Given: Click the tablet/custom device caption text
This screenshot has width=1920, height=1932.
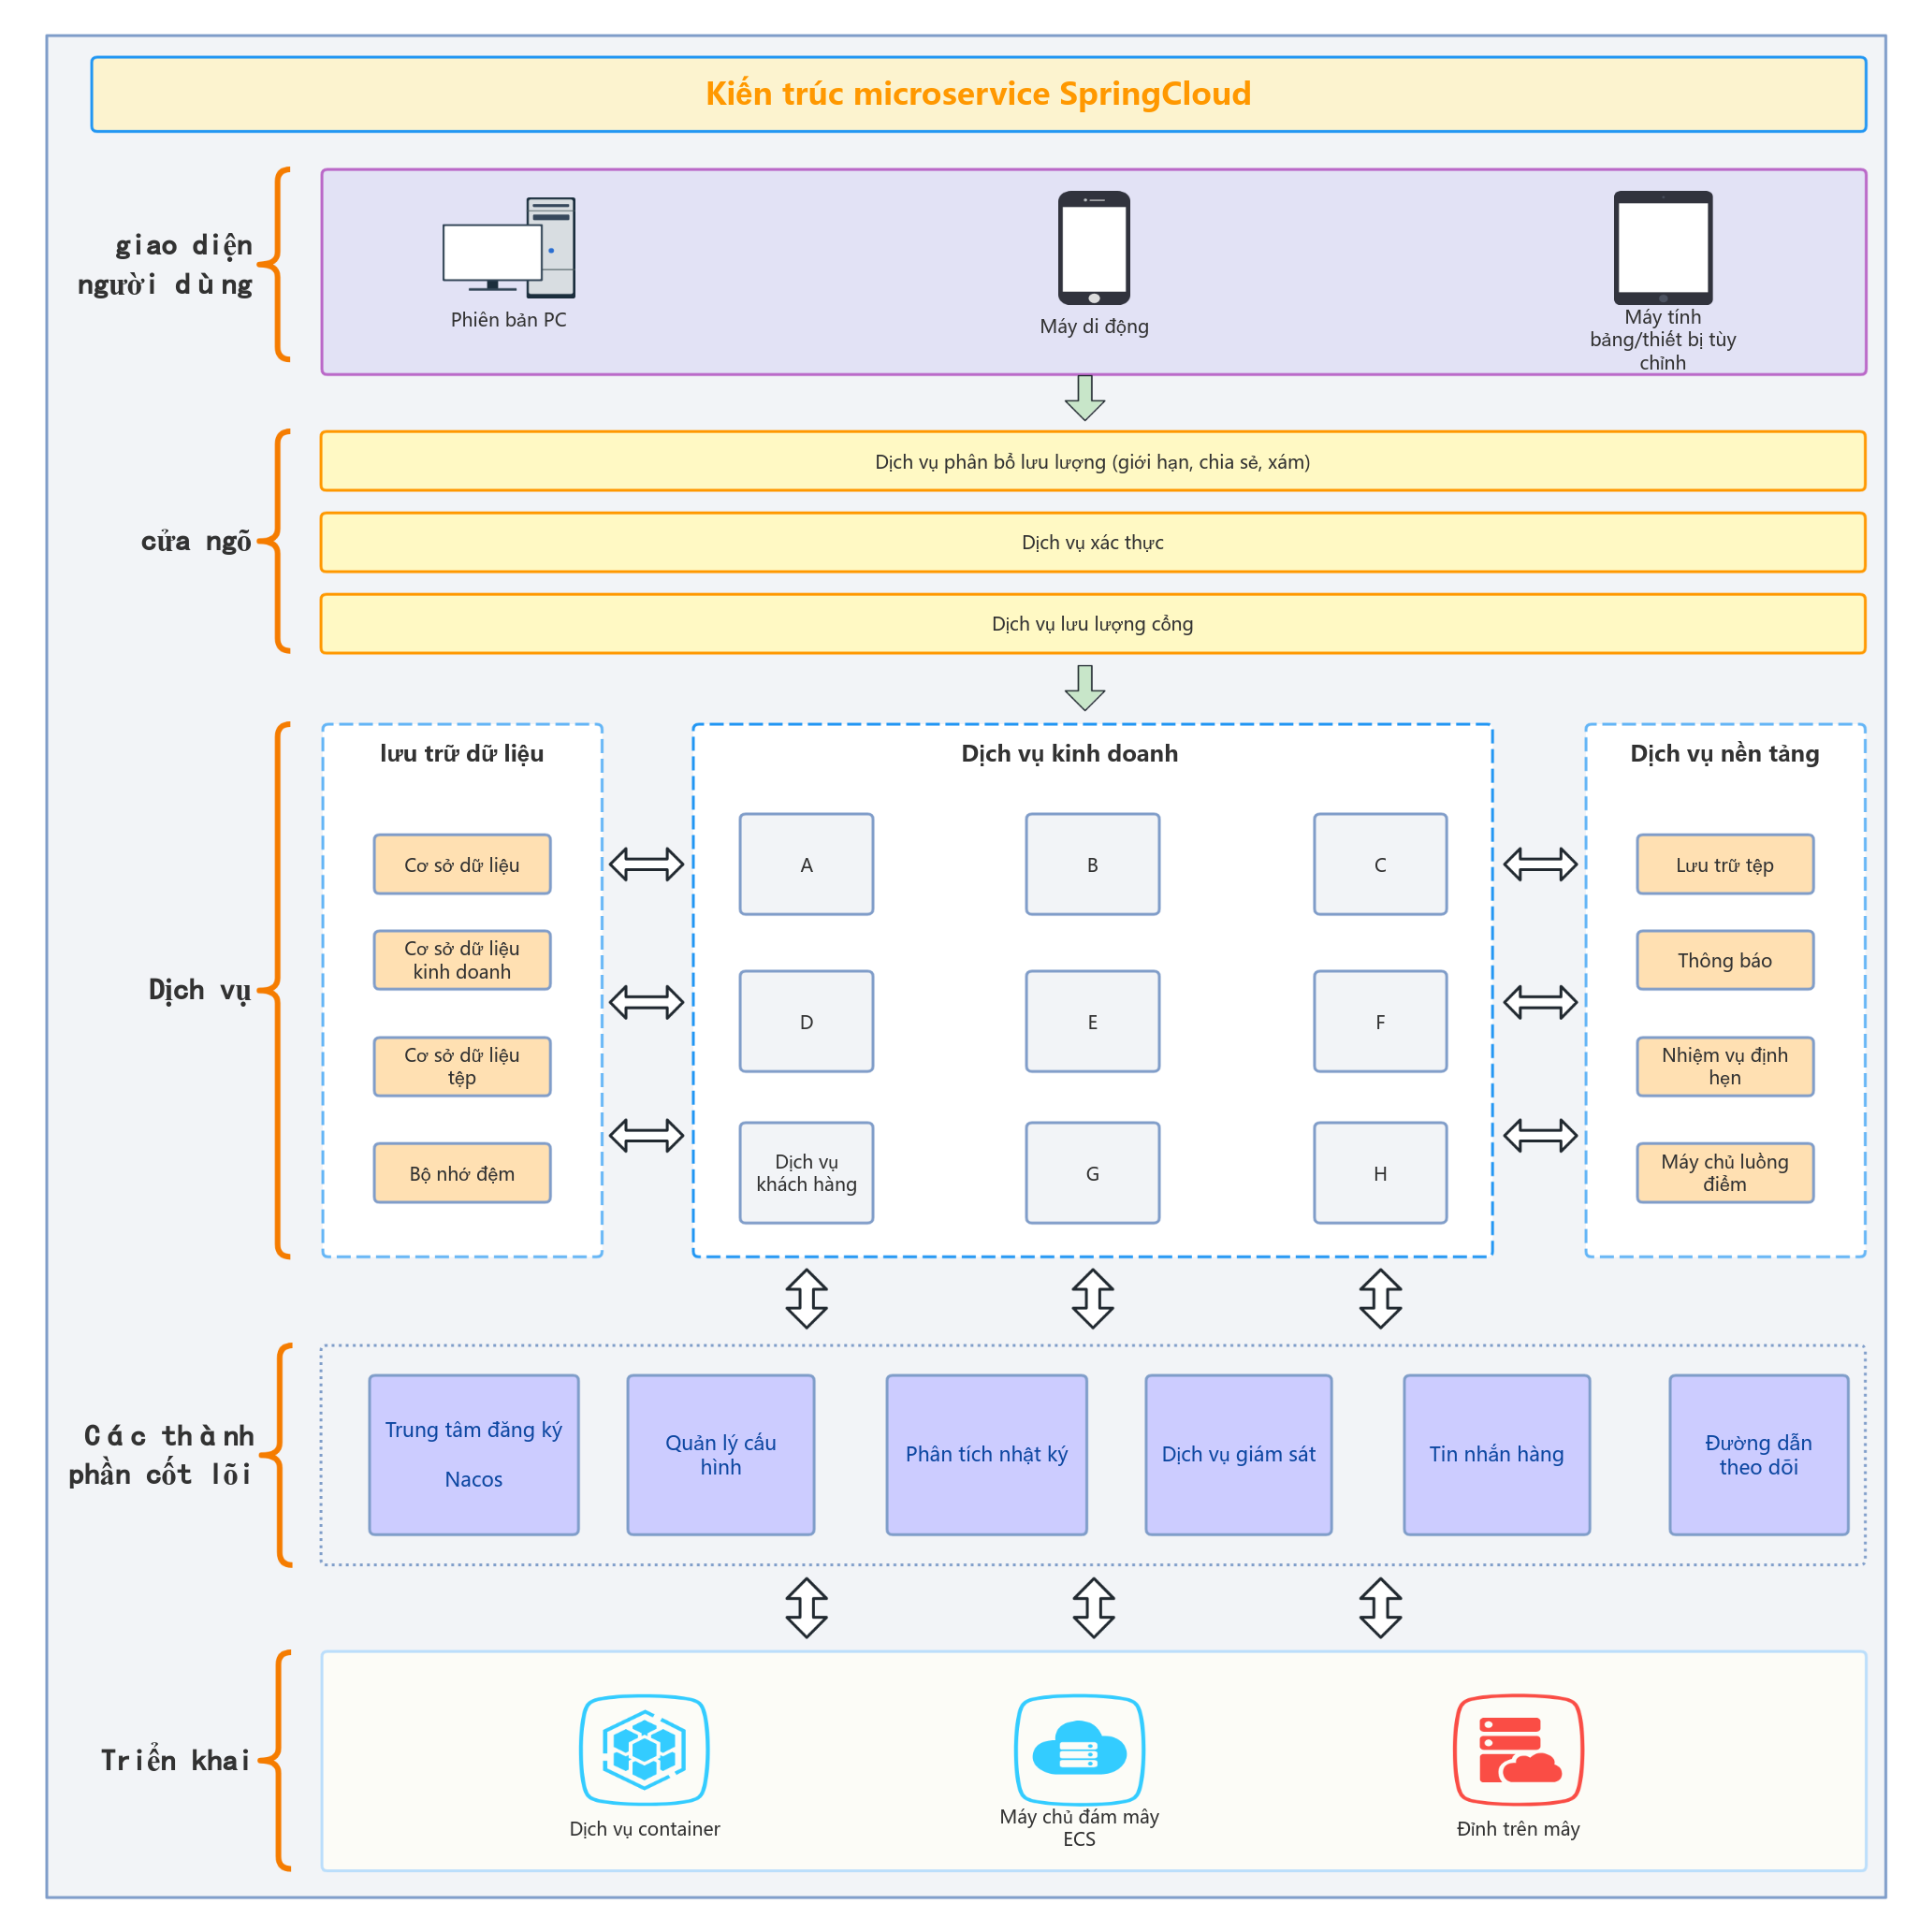Looking at the screenshot, I should (1663, 340).
